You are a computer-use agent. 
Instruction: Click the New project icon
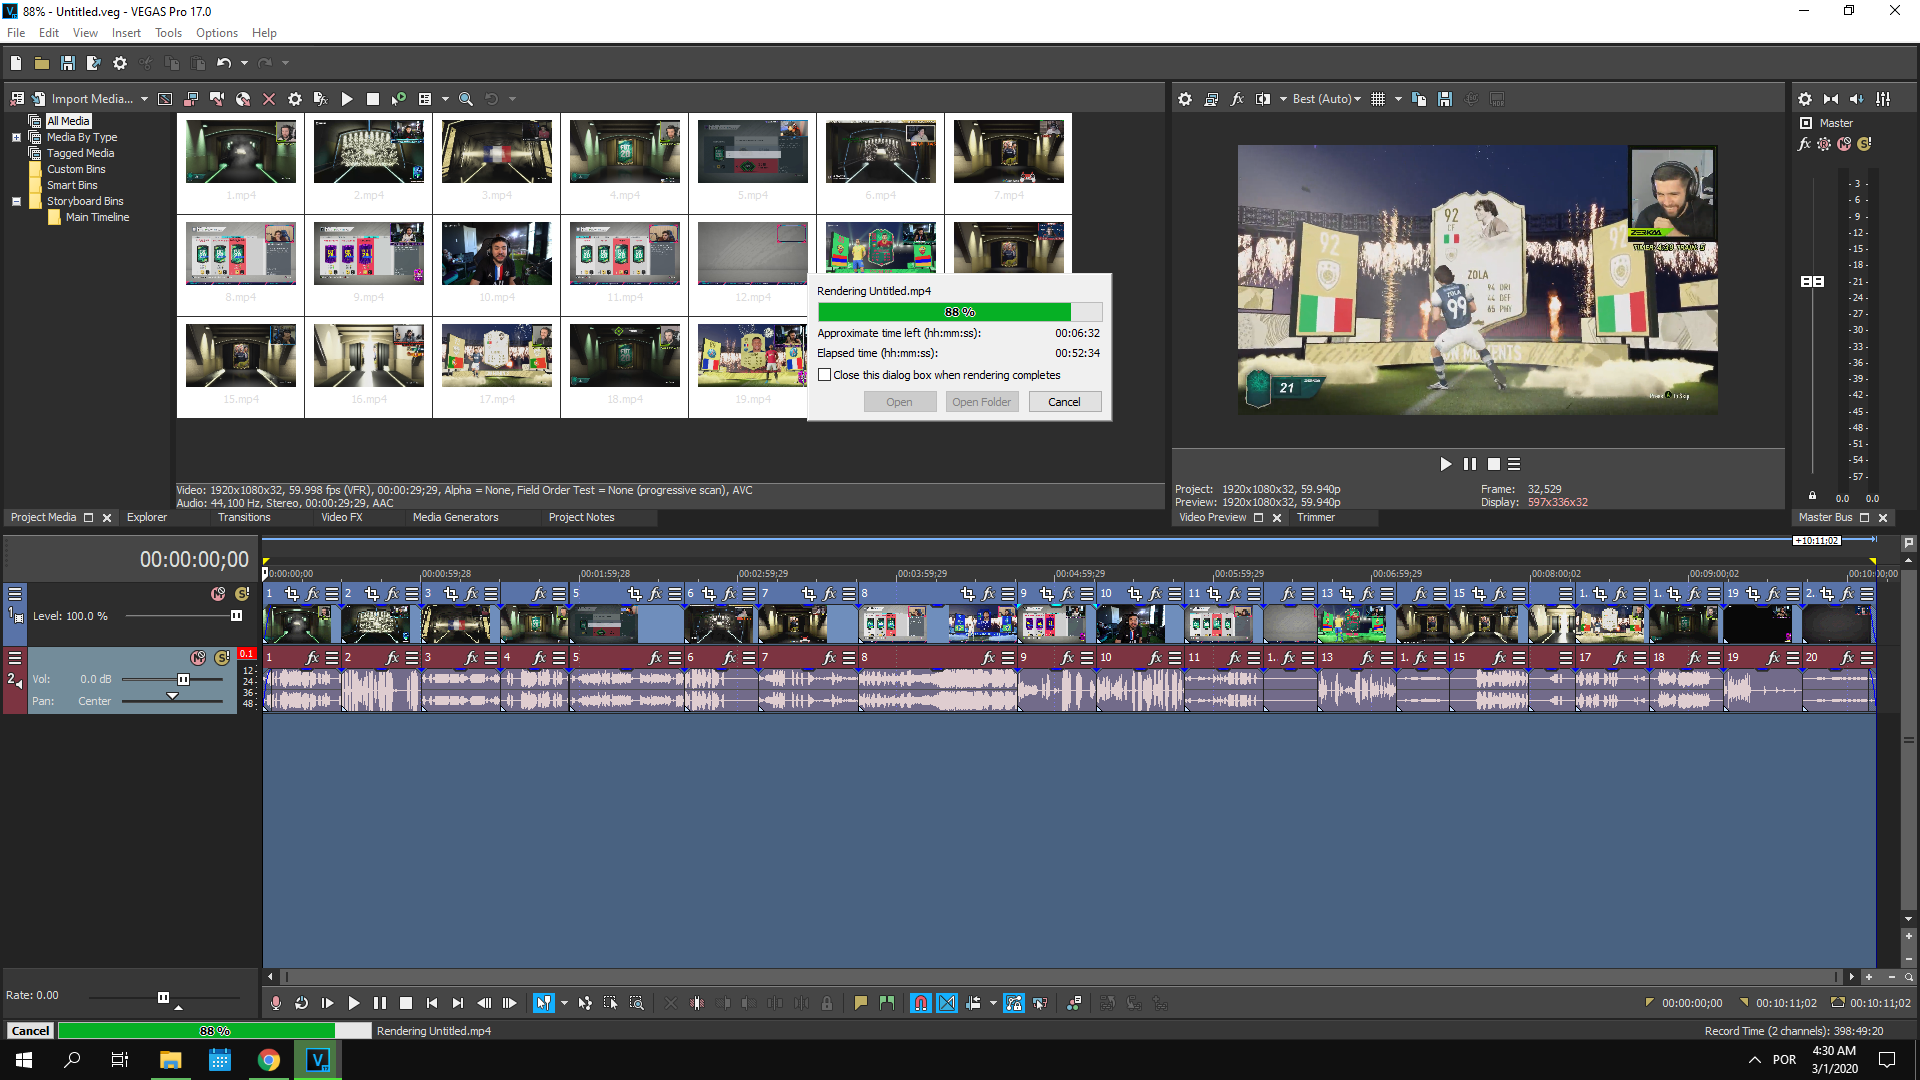tap(16, 63)
